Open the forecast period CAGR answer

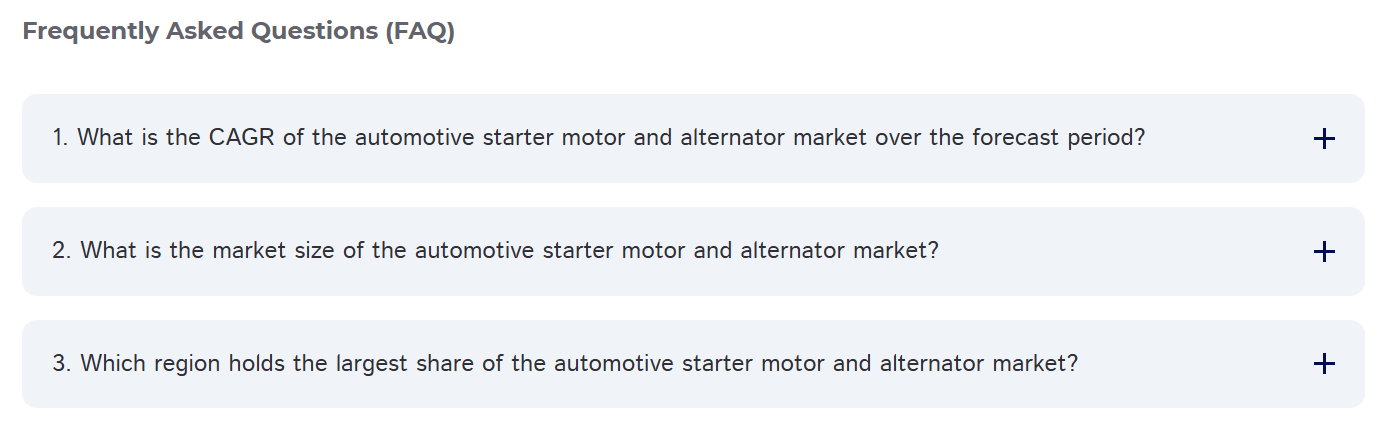tap(598, 138)
